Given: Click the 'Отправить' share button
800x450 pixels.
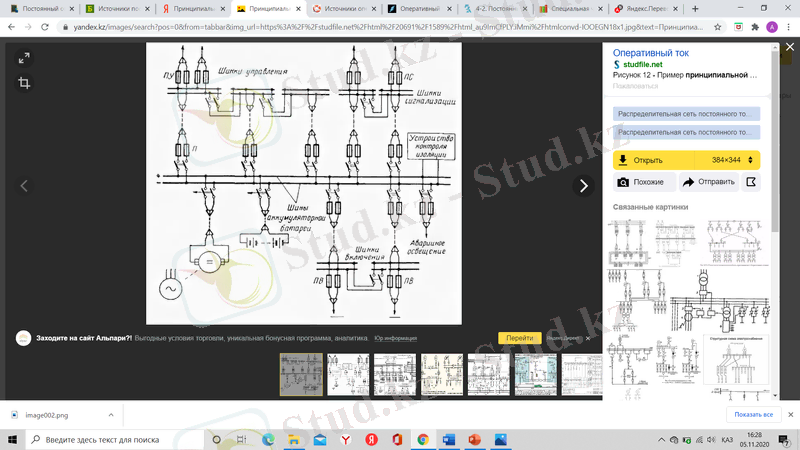Looking at the screenshot, I should coord(708,182).
